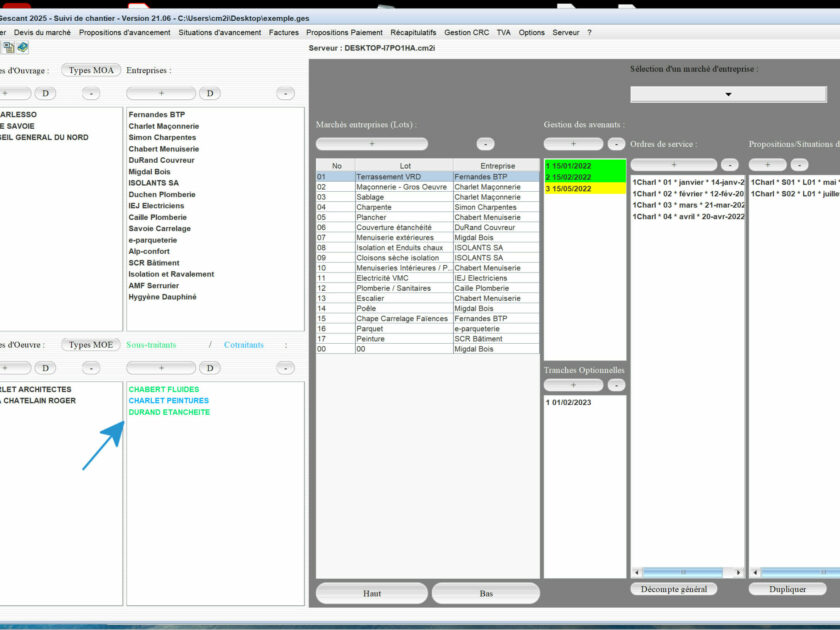This screenshot has height=630, width=840.
Task: Add a new avenant with plus button
Action: [x=573, y=144]
